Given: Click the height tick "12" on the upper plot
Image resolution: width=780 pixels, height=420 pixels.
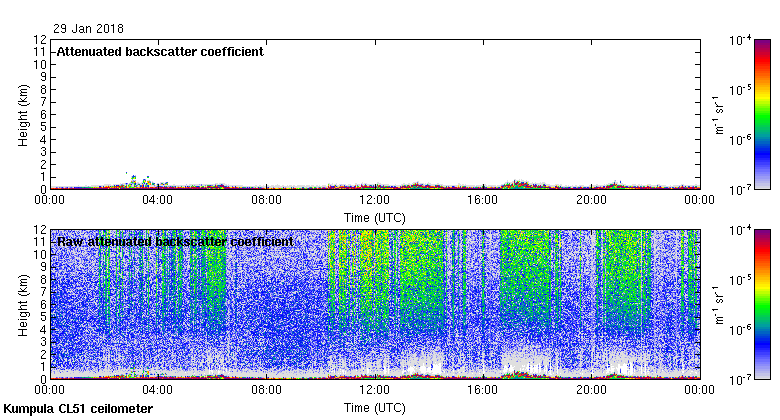Looking at the screenshot, I should click(40, 40).
